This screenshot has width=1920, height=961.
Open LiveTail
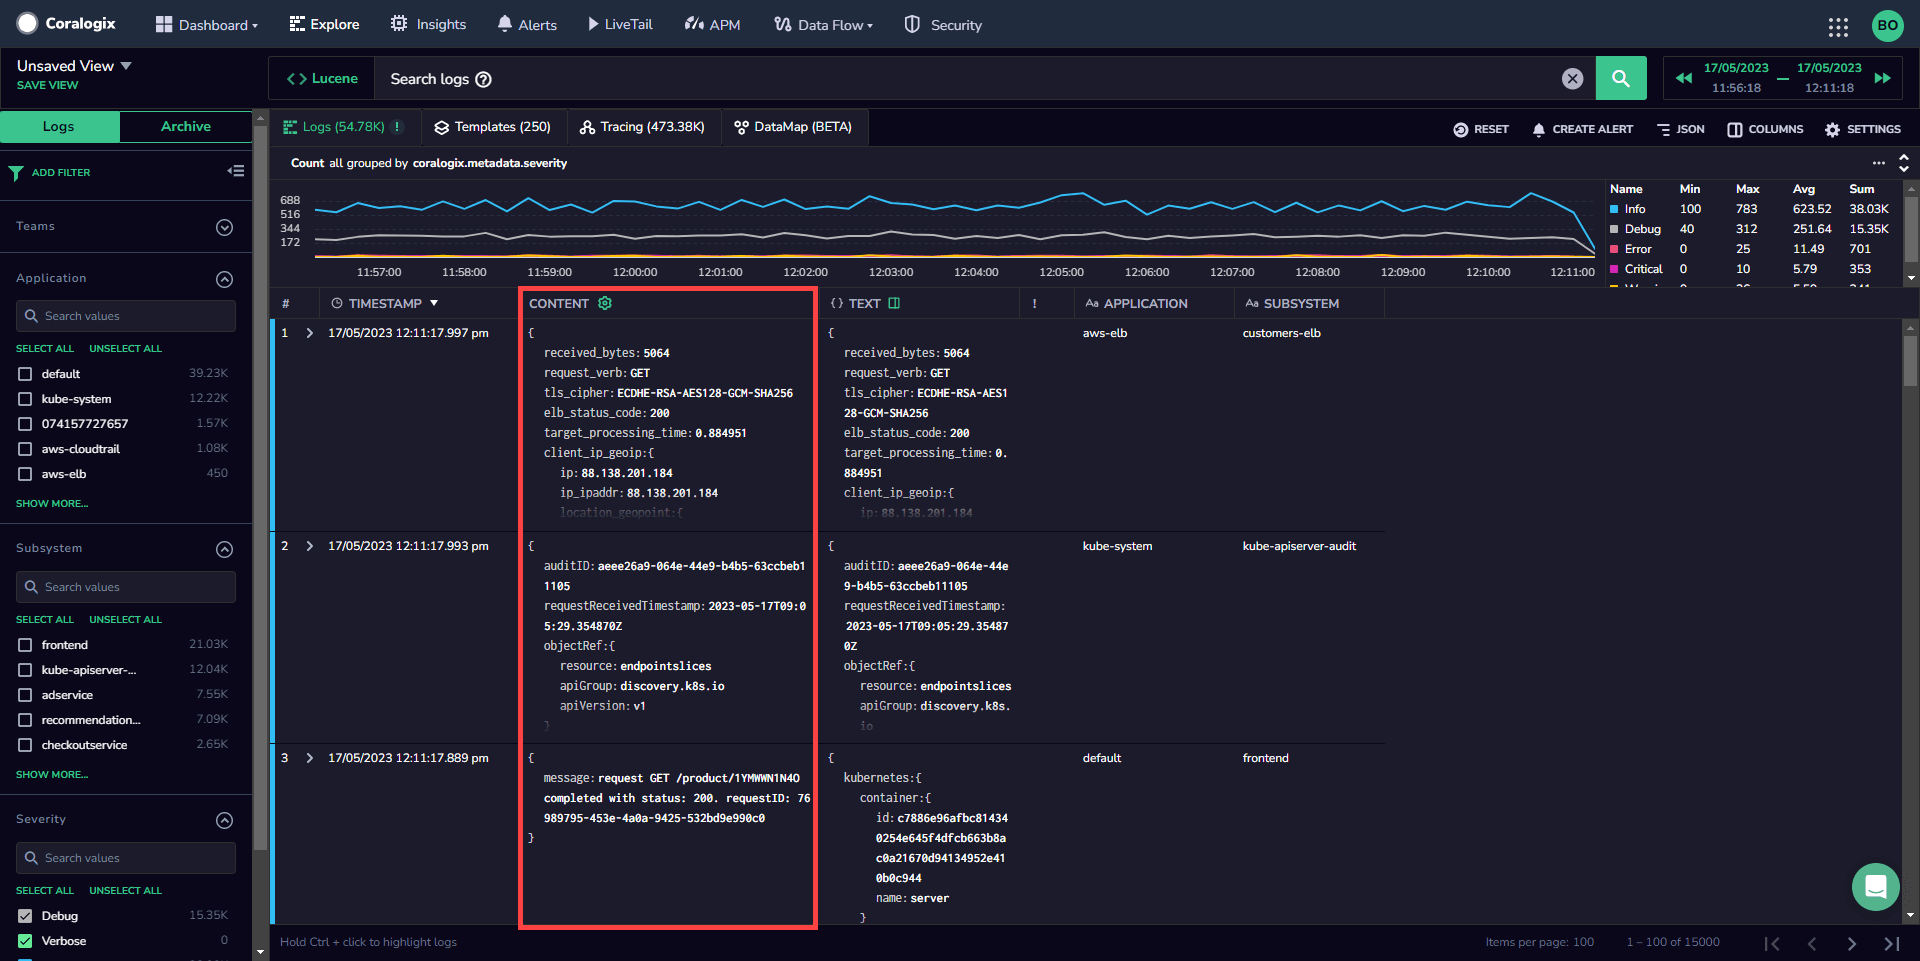point(620,24)
